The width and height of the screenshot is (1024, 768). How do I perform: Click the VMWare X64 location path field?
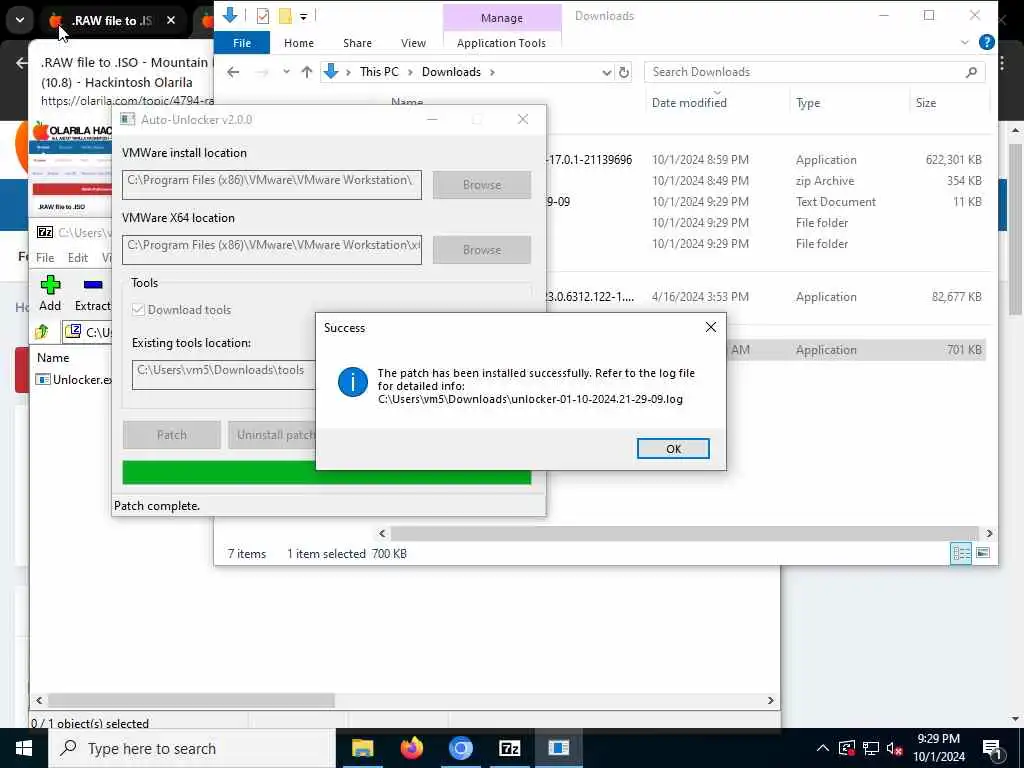[x=272, y=250]
